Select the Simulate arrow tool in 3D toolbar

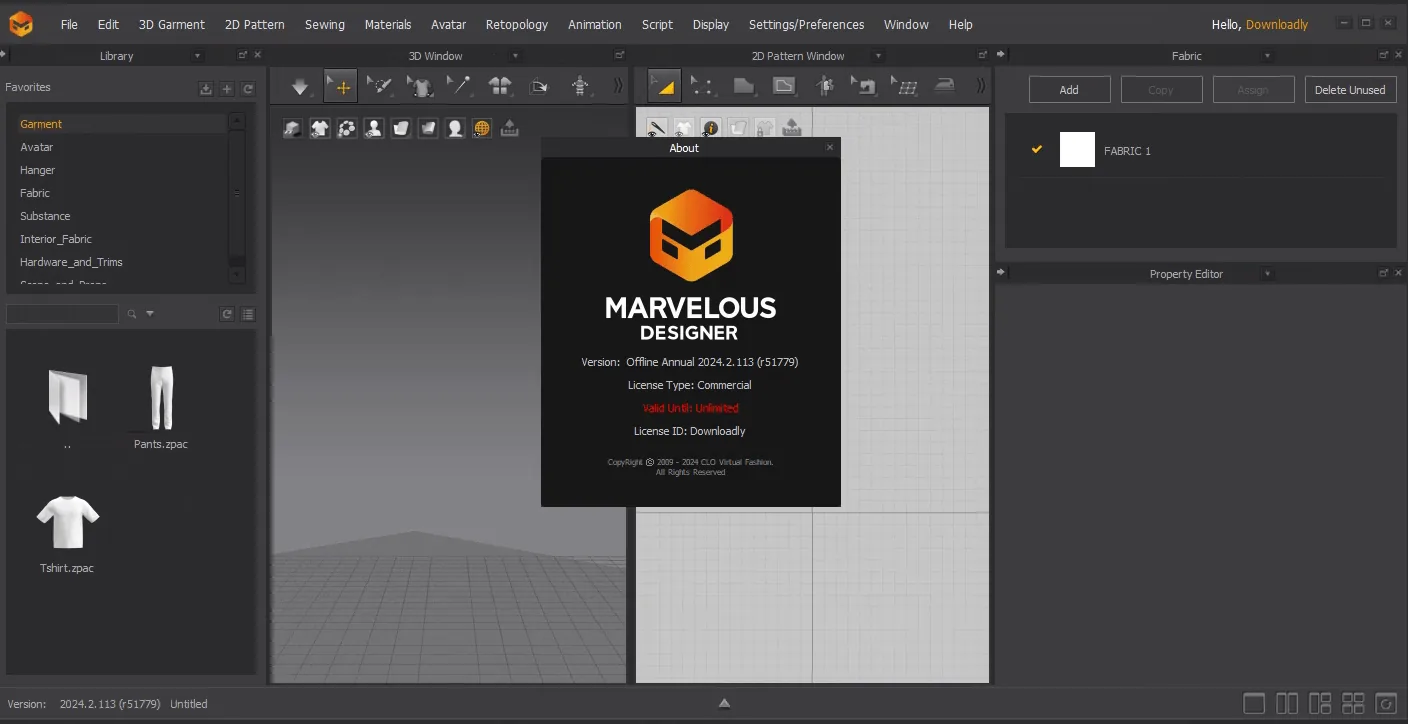click(x=300, y=87)
